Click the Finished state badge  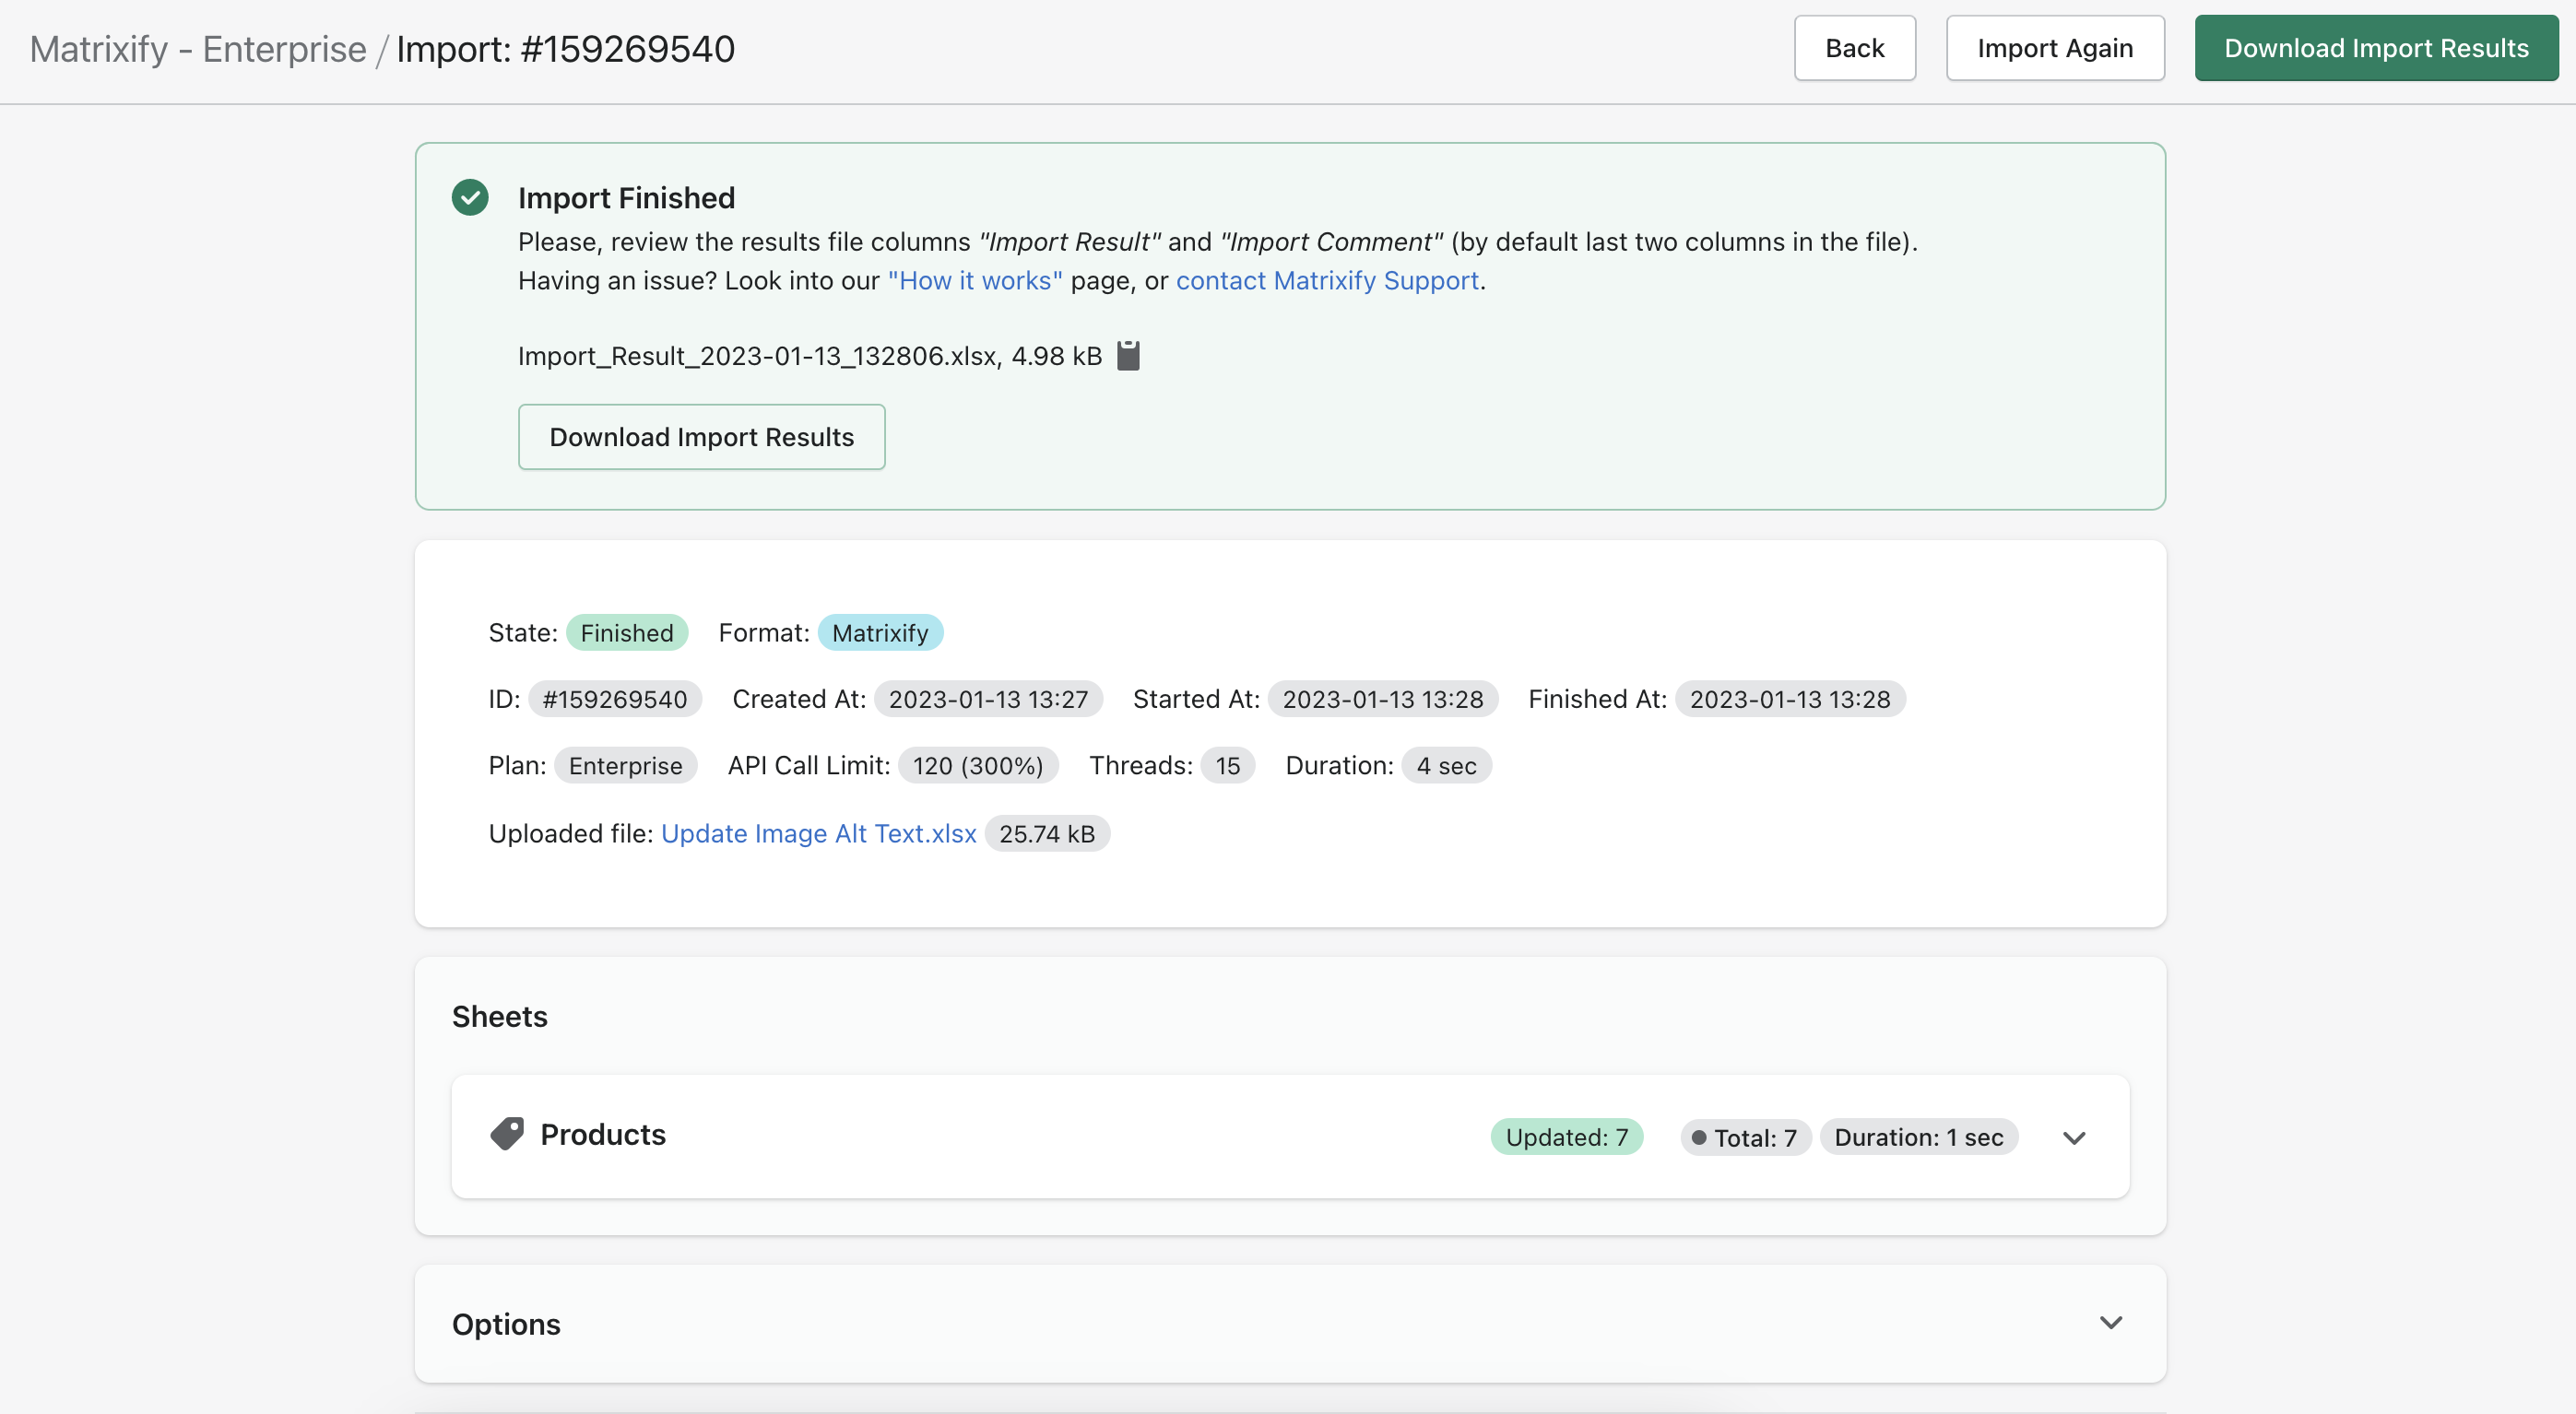pos(626,632)
